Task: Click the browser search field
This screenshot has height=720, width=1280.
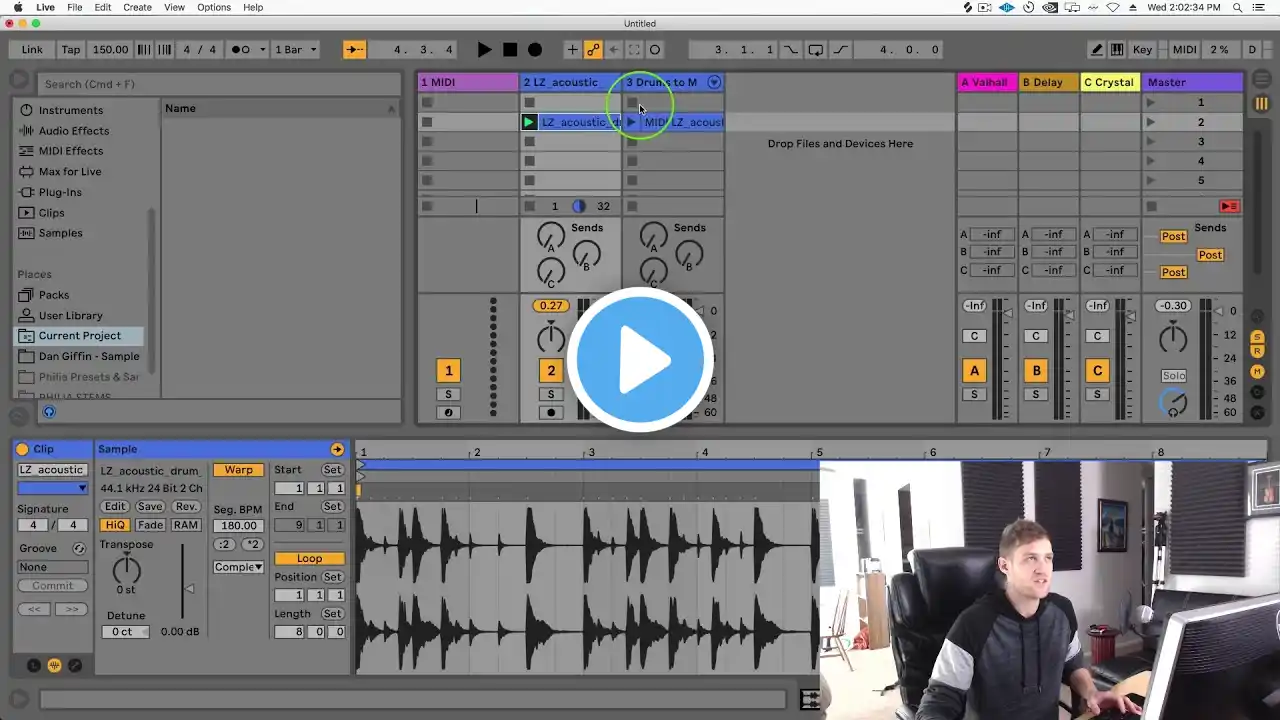Action: click(x=219, y=84)
